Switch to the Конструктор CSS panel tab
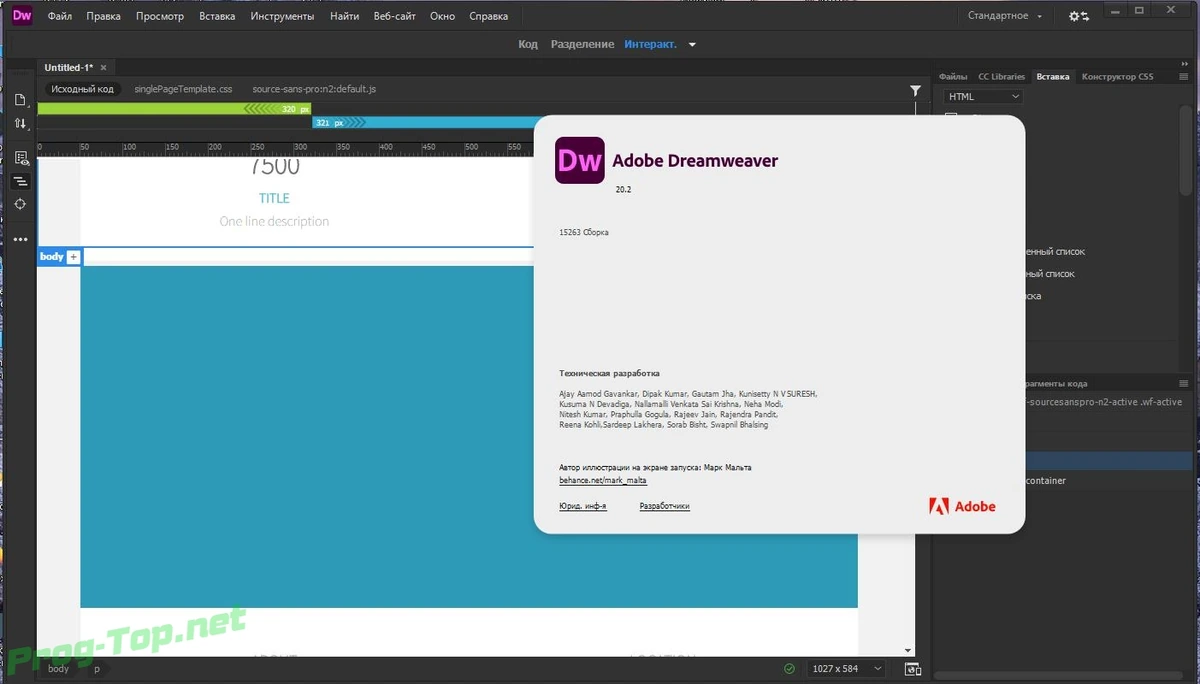Screen dimensions: 1200x684 pyautogui.click(x=1117, y=76)
